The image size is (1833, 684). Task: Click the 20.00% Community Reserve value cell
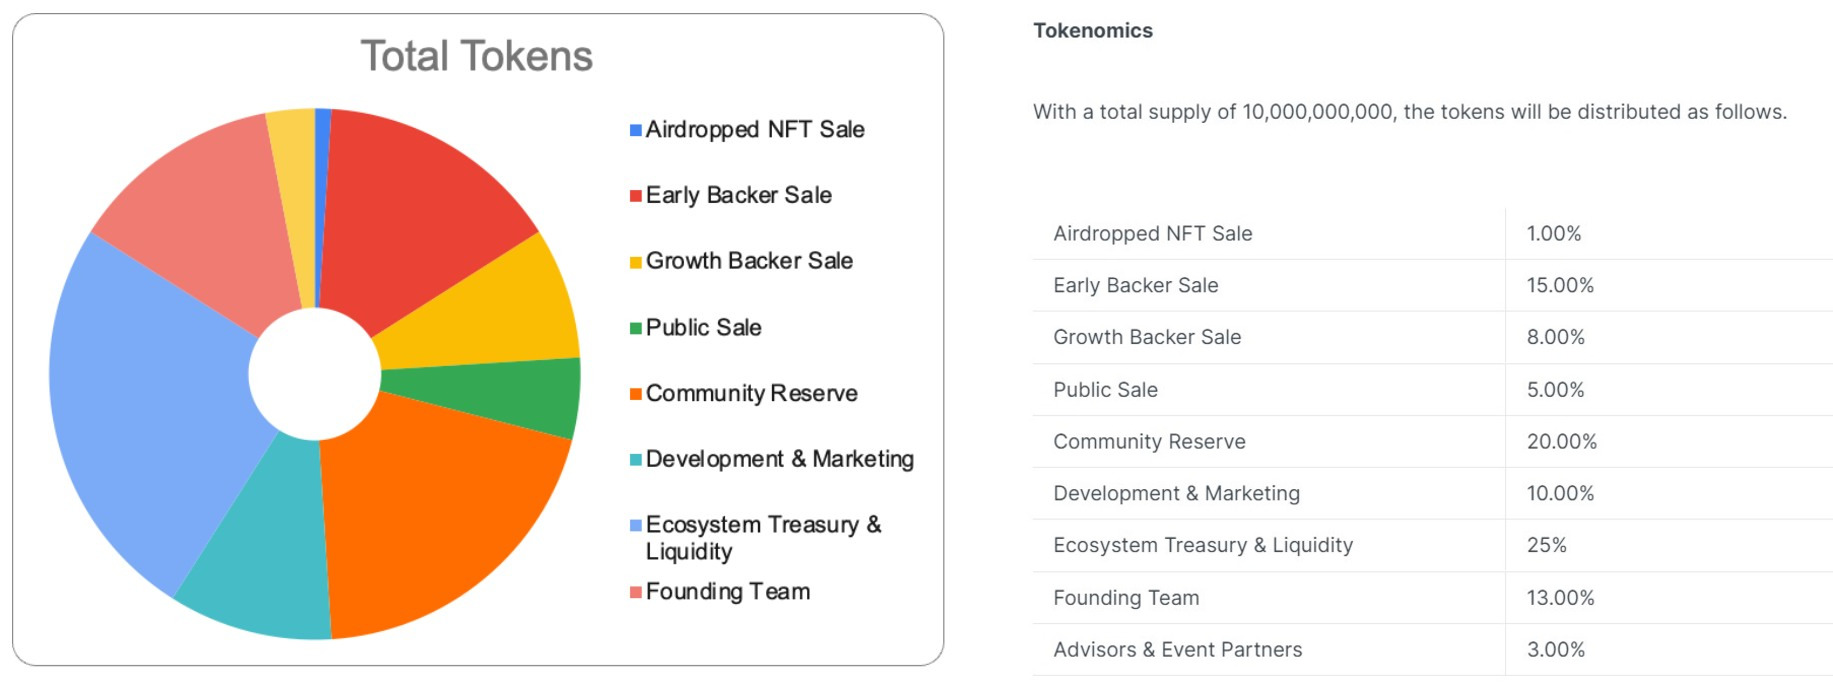point(1561,442)
